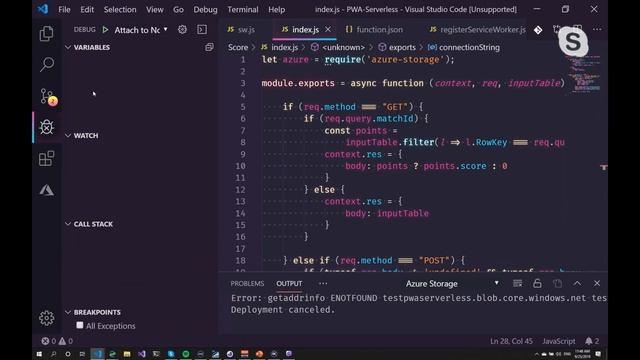The width and height of the screenshot is (640, 360).
Task: Collapse all variables icon
Action: click(x=209, y=47)
